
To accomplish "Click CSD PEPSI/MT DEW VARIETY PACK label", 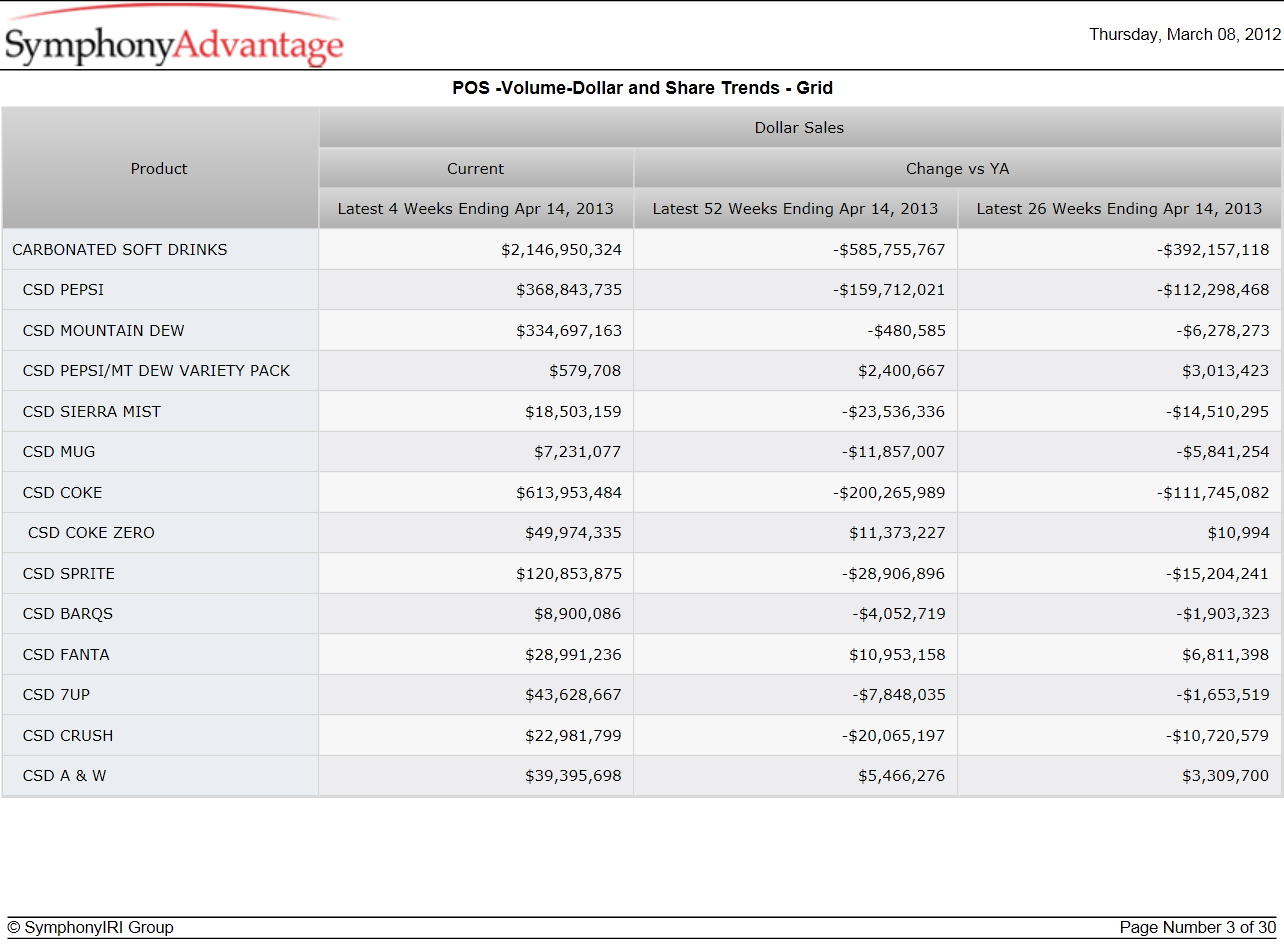I will (157, 371).
